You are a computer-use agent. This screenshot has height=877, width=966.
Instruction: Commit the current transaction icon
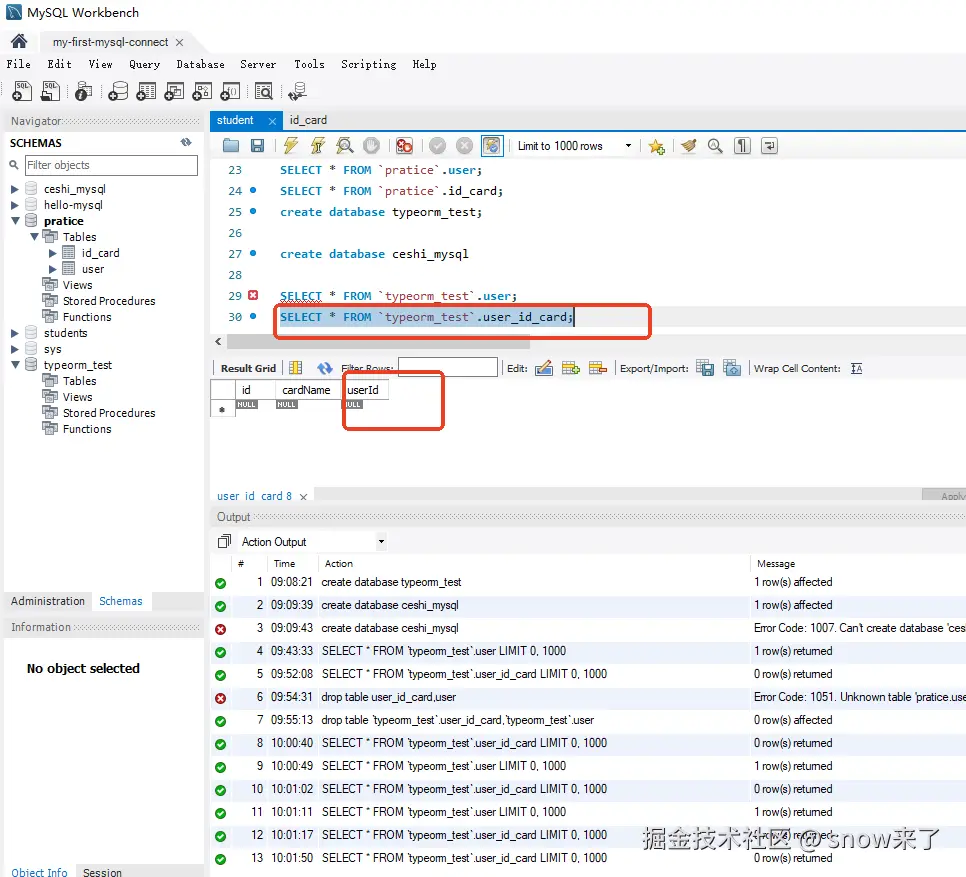click(437, 146)
